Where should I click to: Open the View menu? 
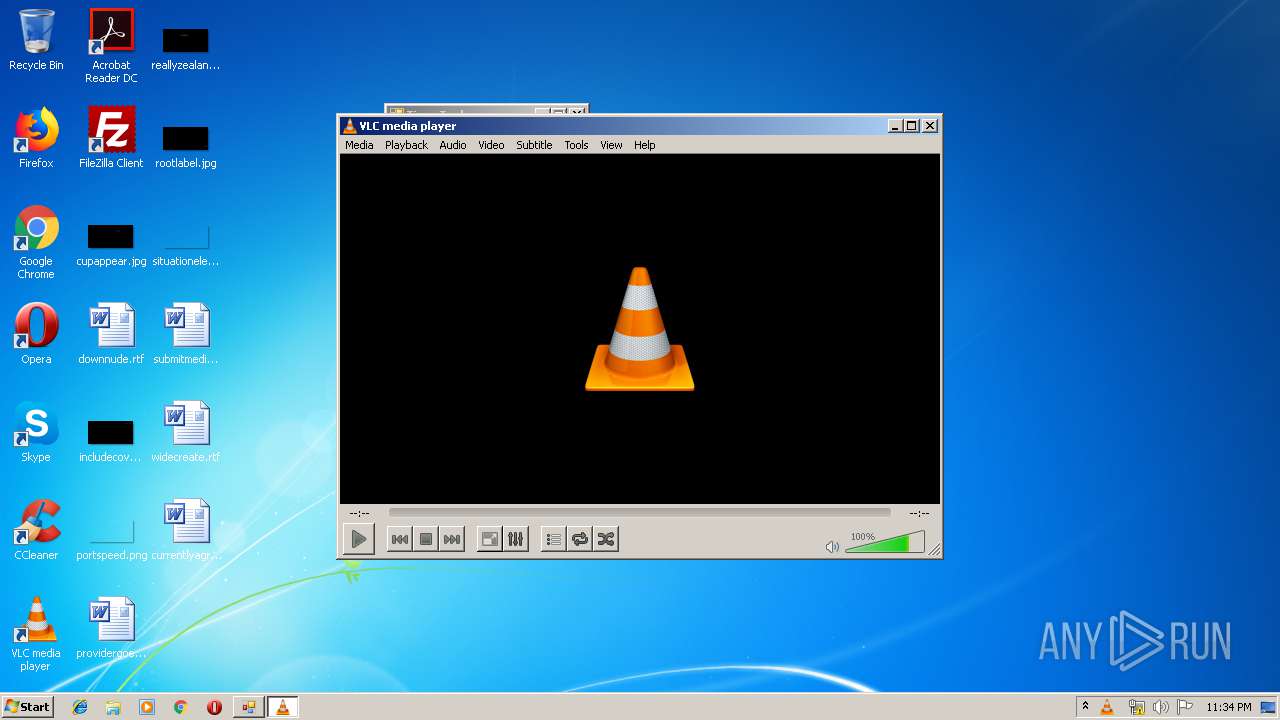611,145
